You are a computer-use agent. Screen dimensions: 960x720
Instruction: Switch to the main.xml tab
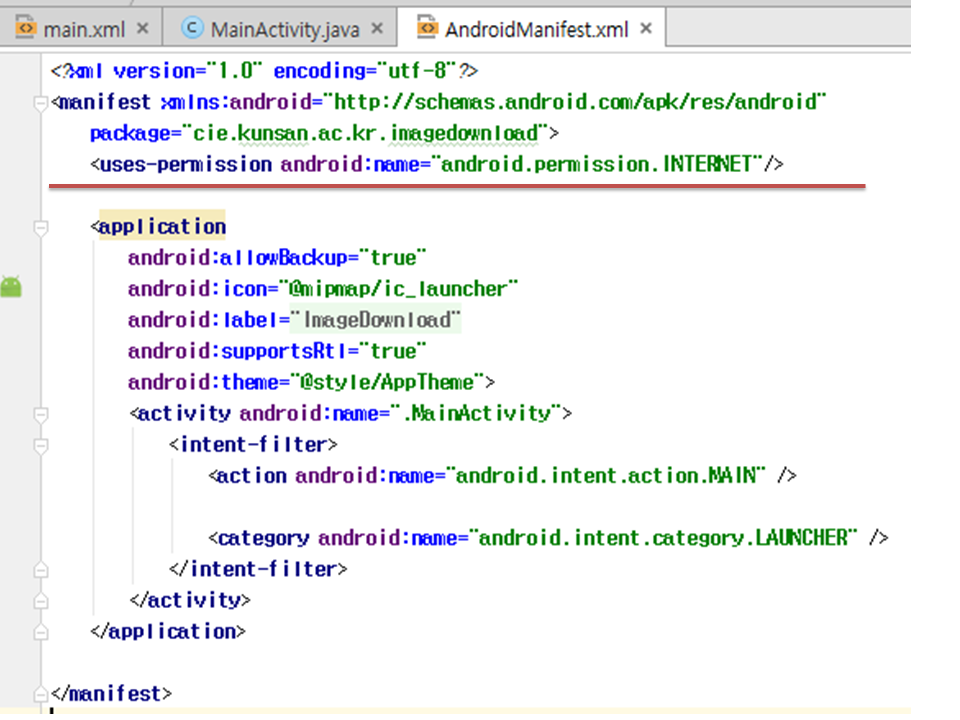tap(83, 29)
